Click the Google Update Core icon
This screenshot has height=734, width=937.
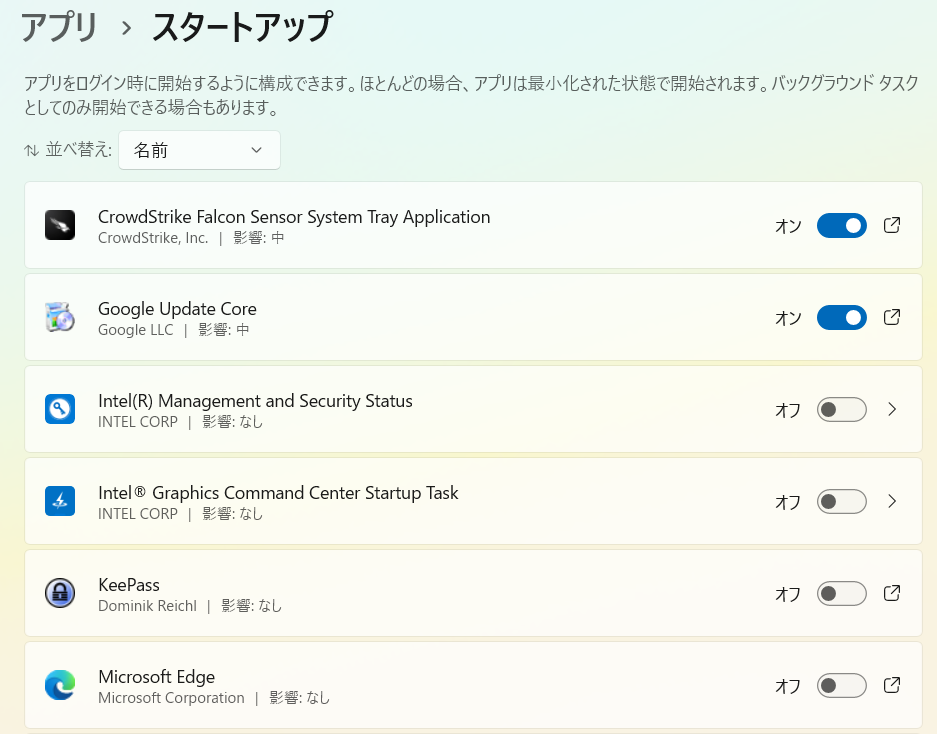coord(60,317)
